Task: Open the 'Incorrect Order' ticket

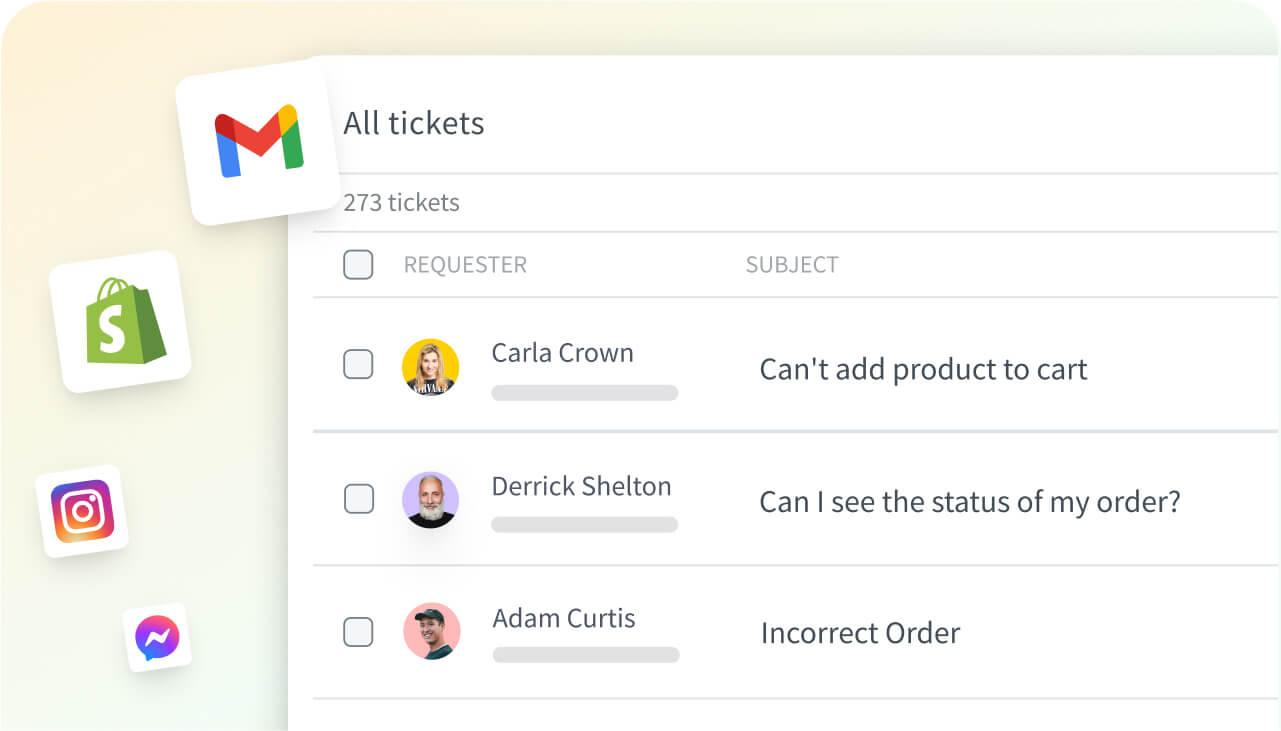Action: 860,633
